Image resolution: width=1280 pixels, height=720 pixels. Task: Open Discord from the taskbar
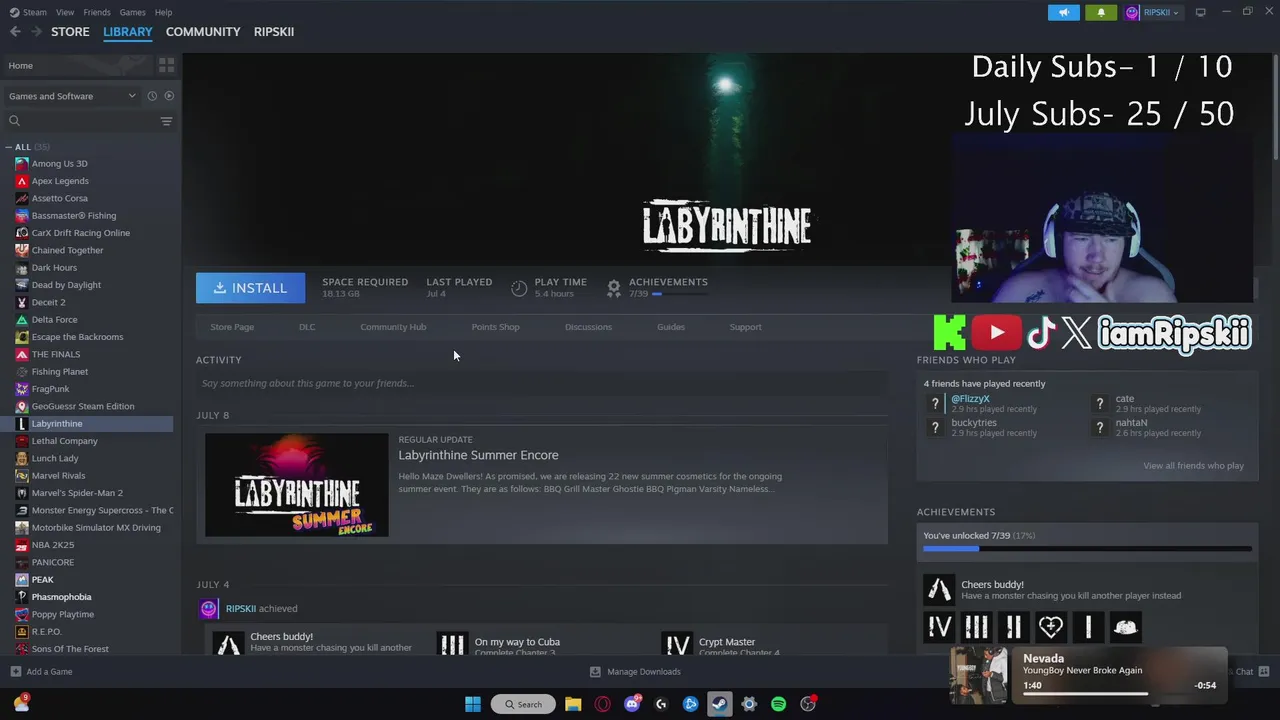tap(632, 704)
